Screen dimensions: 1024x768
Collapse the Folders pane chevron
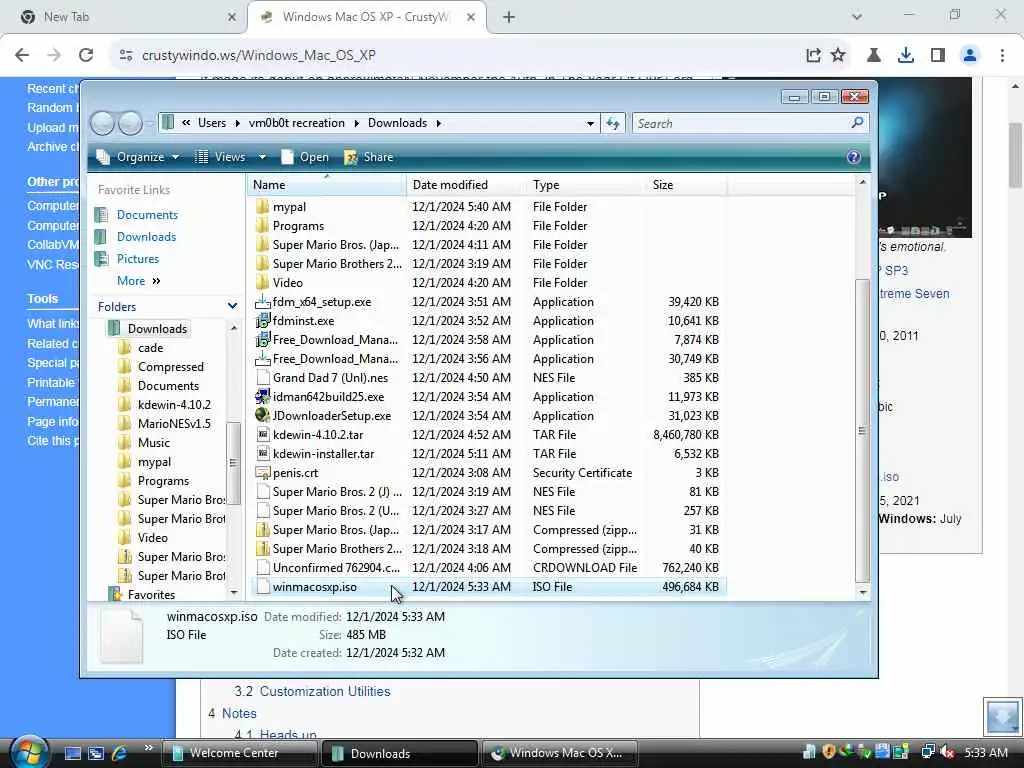point(232,306)
